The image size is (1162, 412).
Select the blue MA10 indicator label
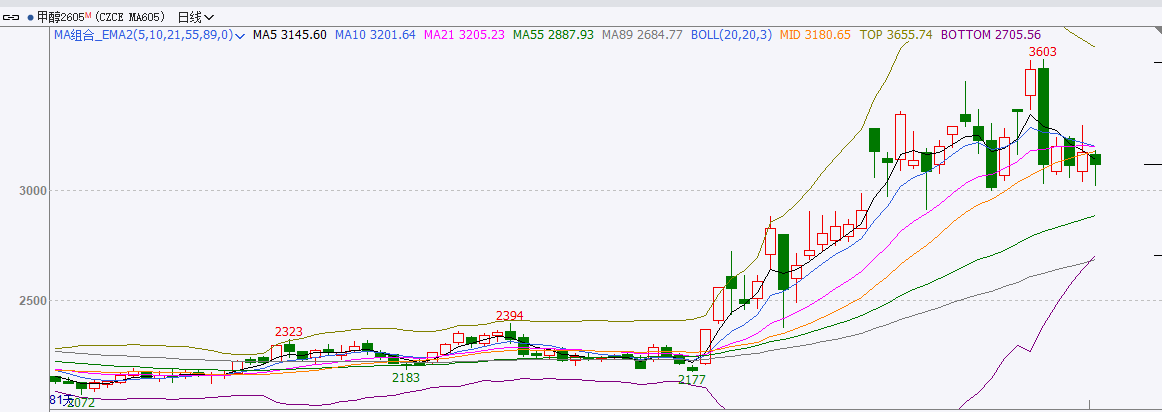[374, 34]
